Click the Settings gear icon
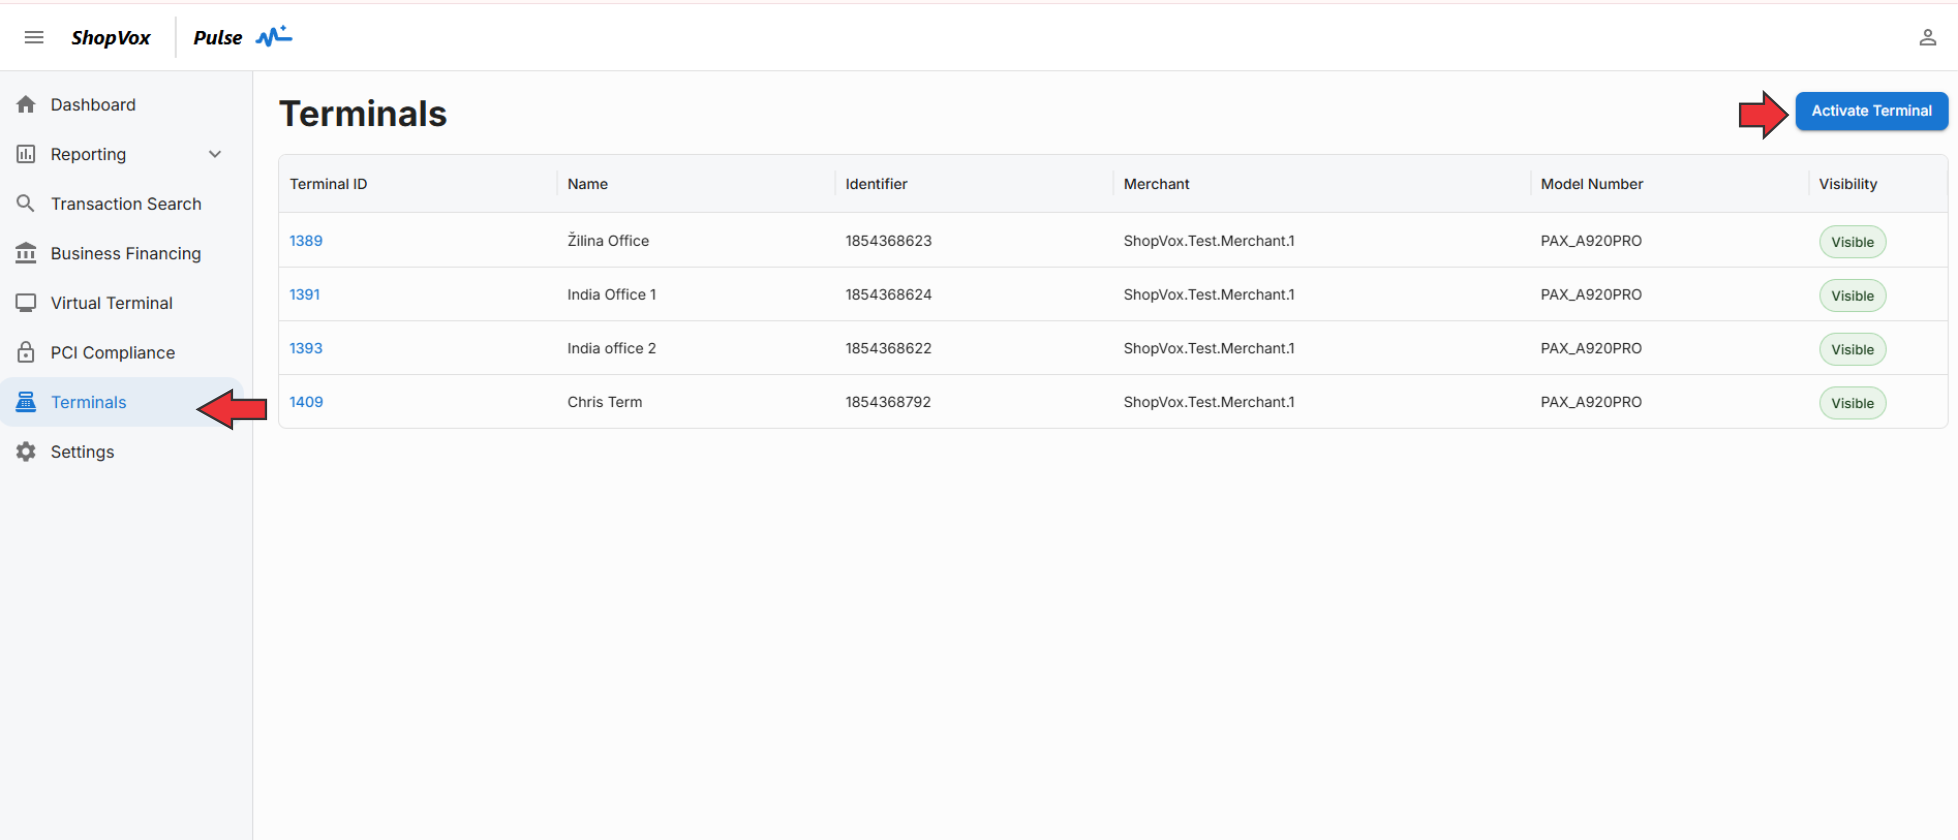 [x=26, y=452]
